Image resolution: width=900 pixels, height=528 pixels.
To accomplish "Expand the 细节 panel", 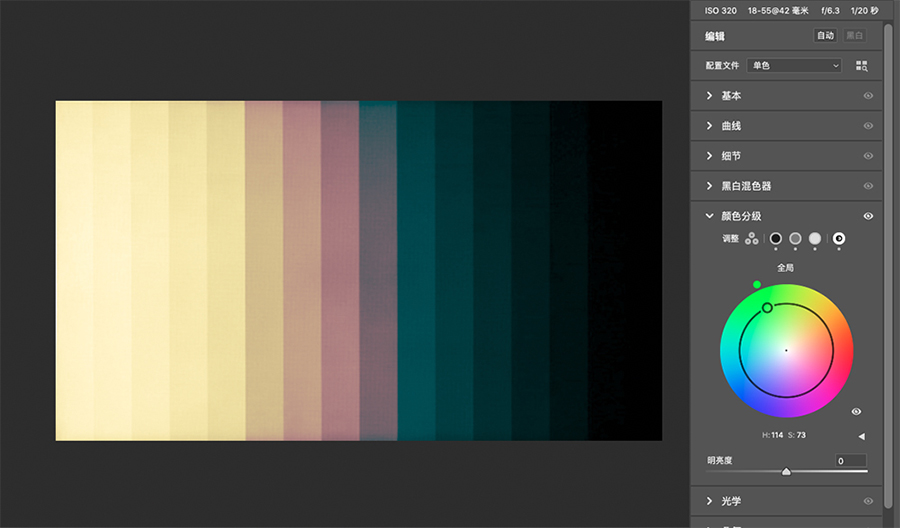I will tap(710, 156).
